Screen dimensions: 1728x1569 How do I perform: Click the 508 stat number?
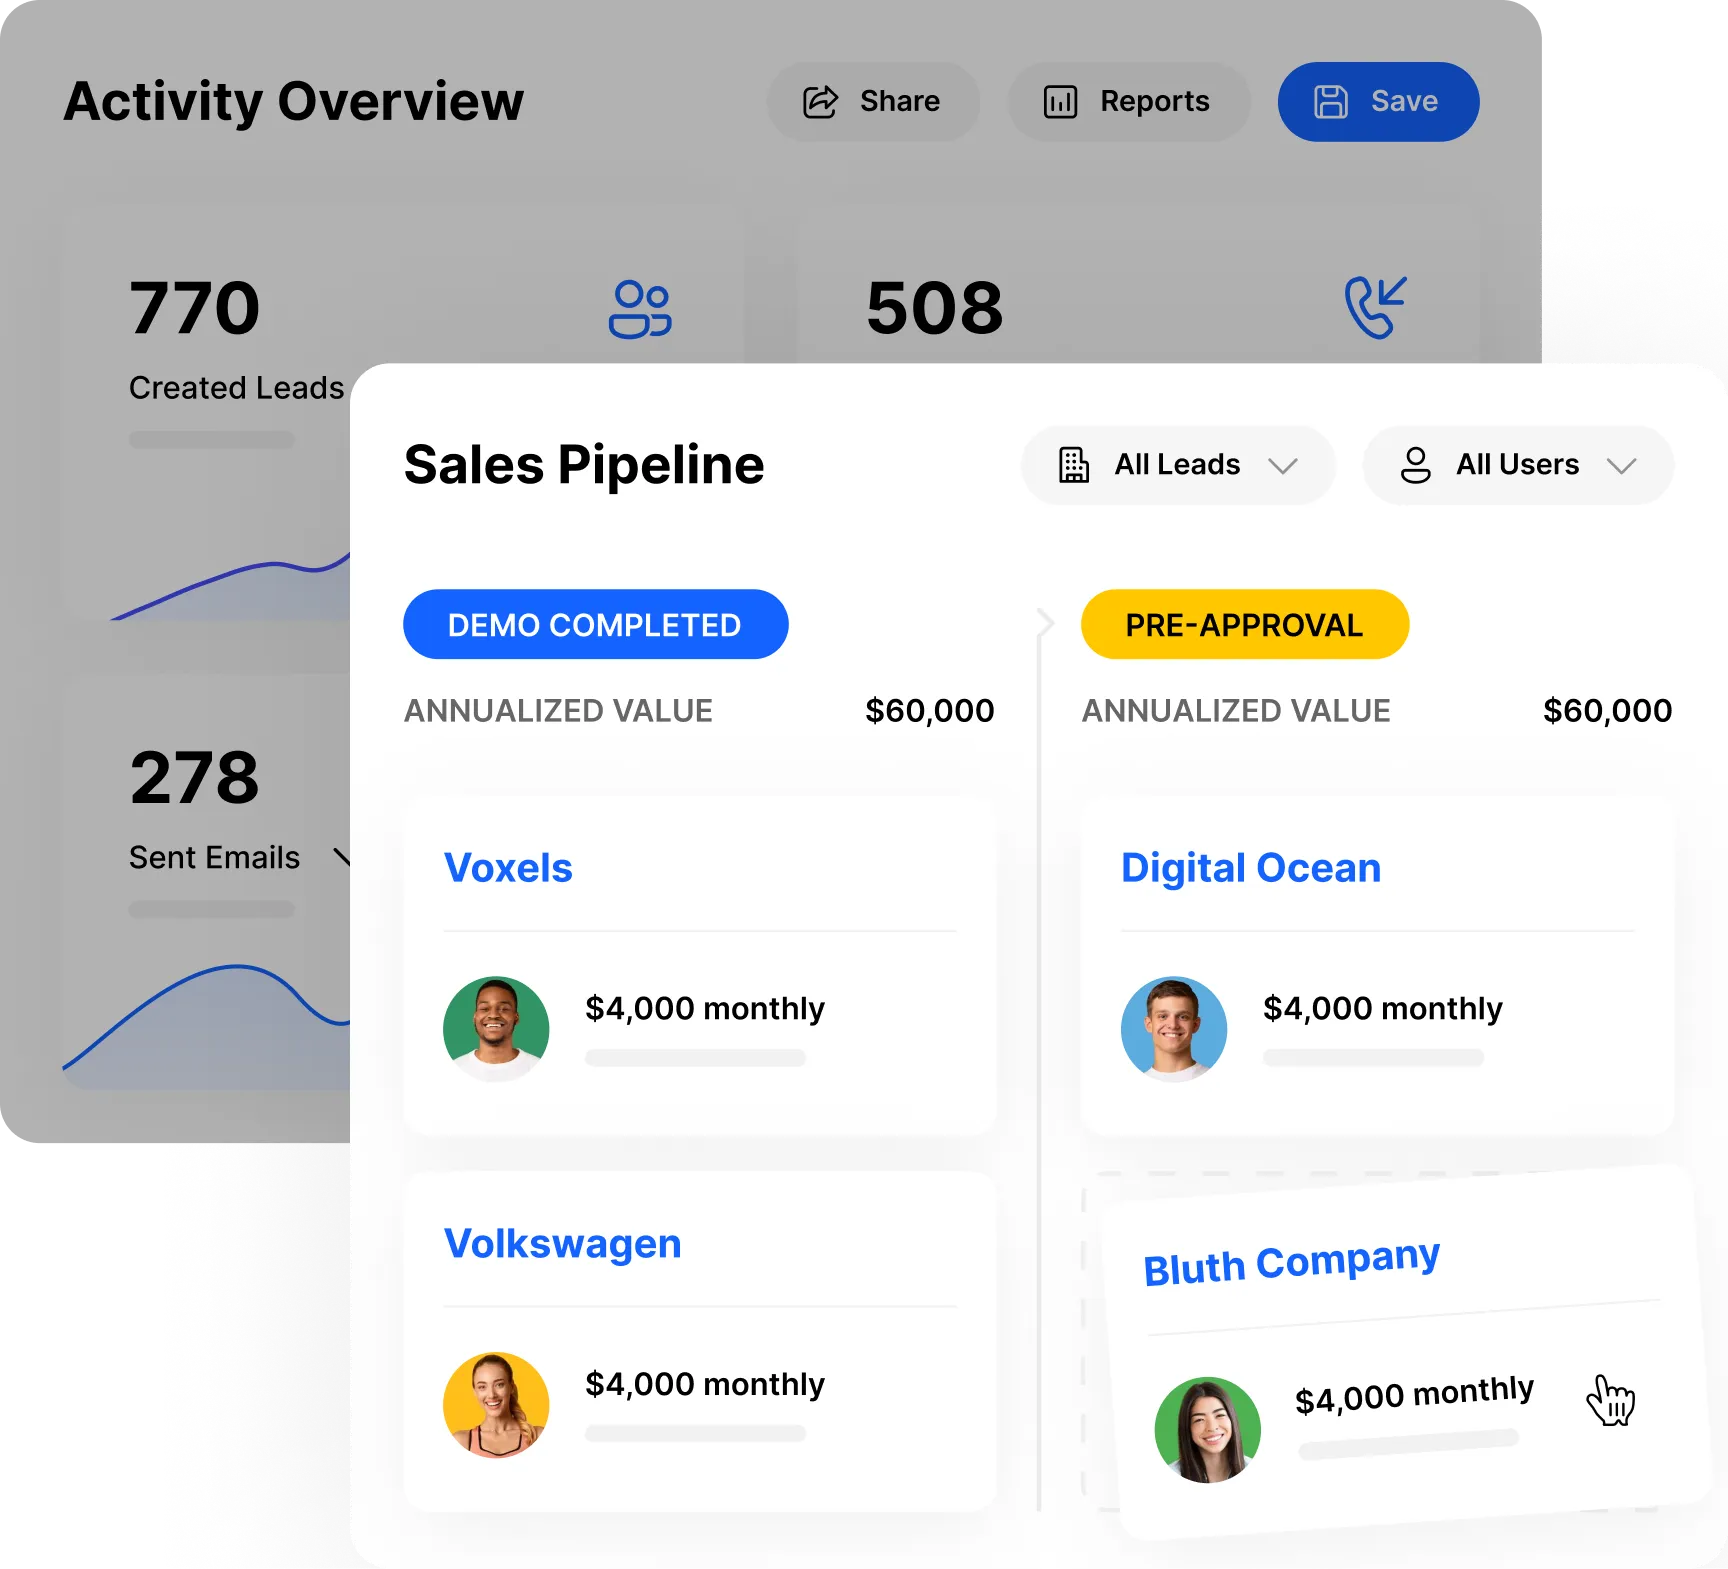pyautogui.click(x=935, y=308)
